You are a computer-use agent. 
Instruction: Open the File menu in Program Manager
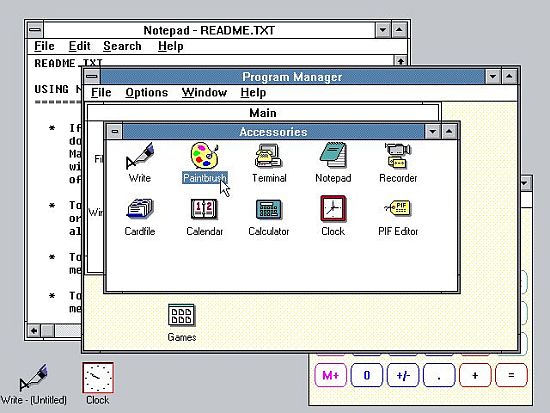point(101,93)
